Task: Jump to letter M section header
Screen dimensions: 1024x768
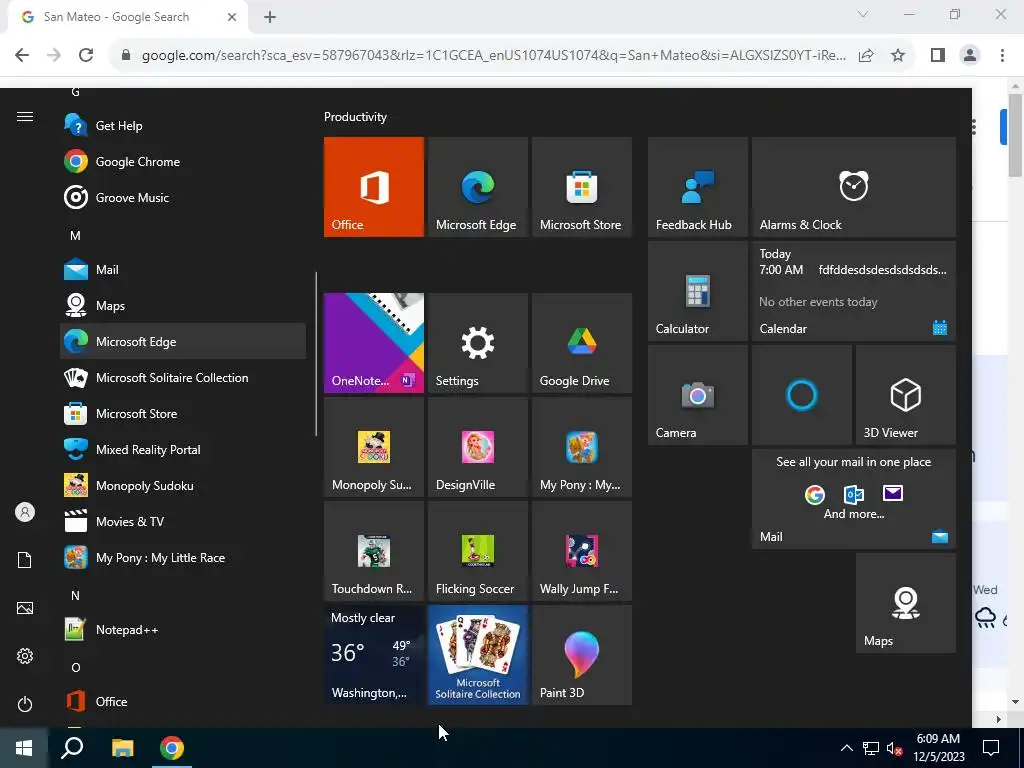Action: tap(75, 235)
